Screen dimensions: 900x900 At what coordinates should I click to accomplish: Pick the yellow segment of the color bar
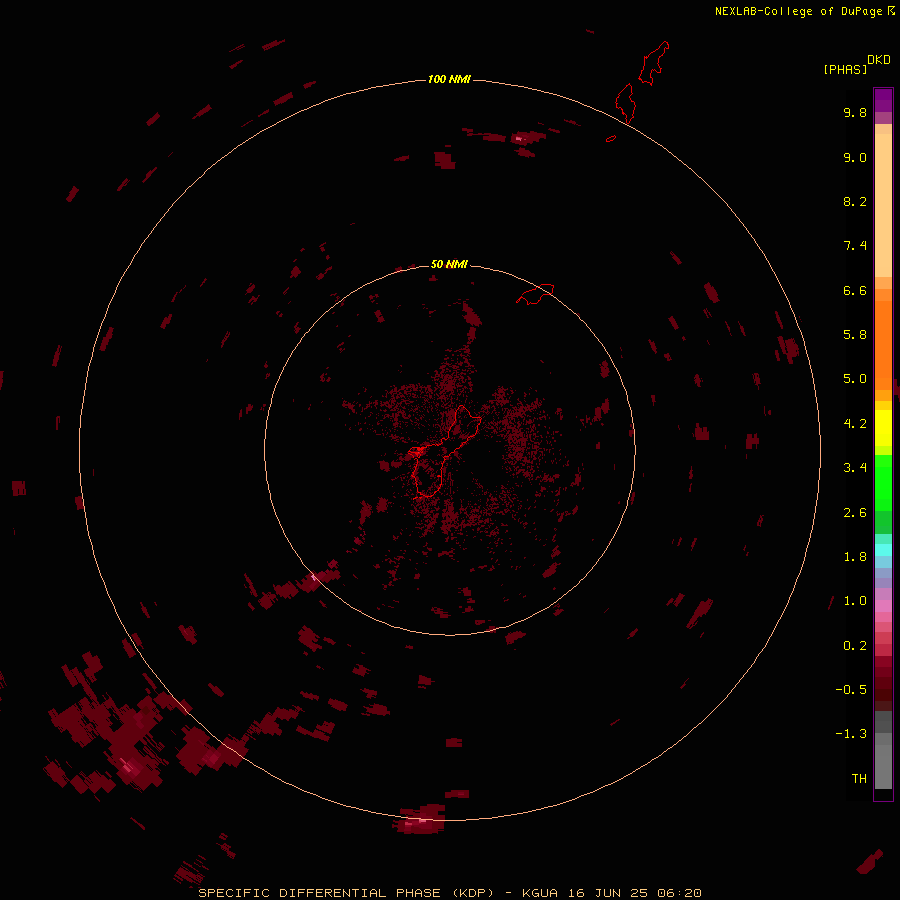click(x=883, y=428)
